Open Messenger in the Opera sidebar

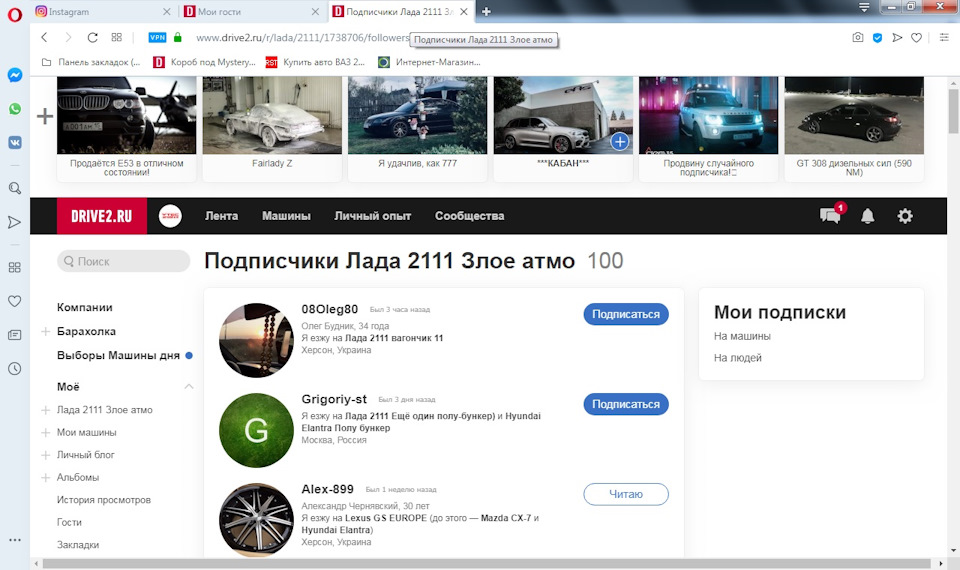(15, 75)
